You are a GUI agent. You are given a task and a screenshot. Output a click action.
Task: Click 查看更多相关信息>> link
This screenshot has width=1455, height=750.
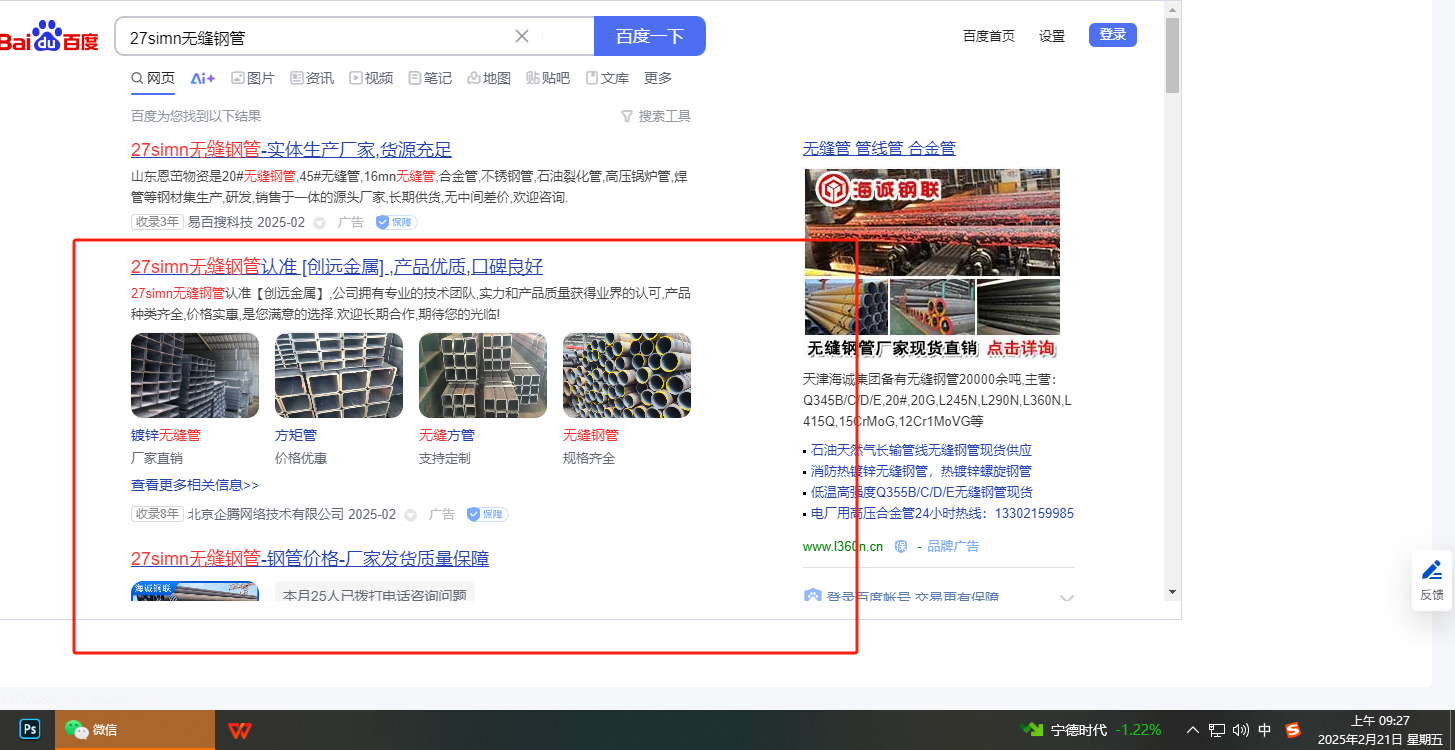195,485
